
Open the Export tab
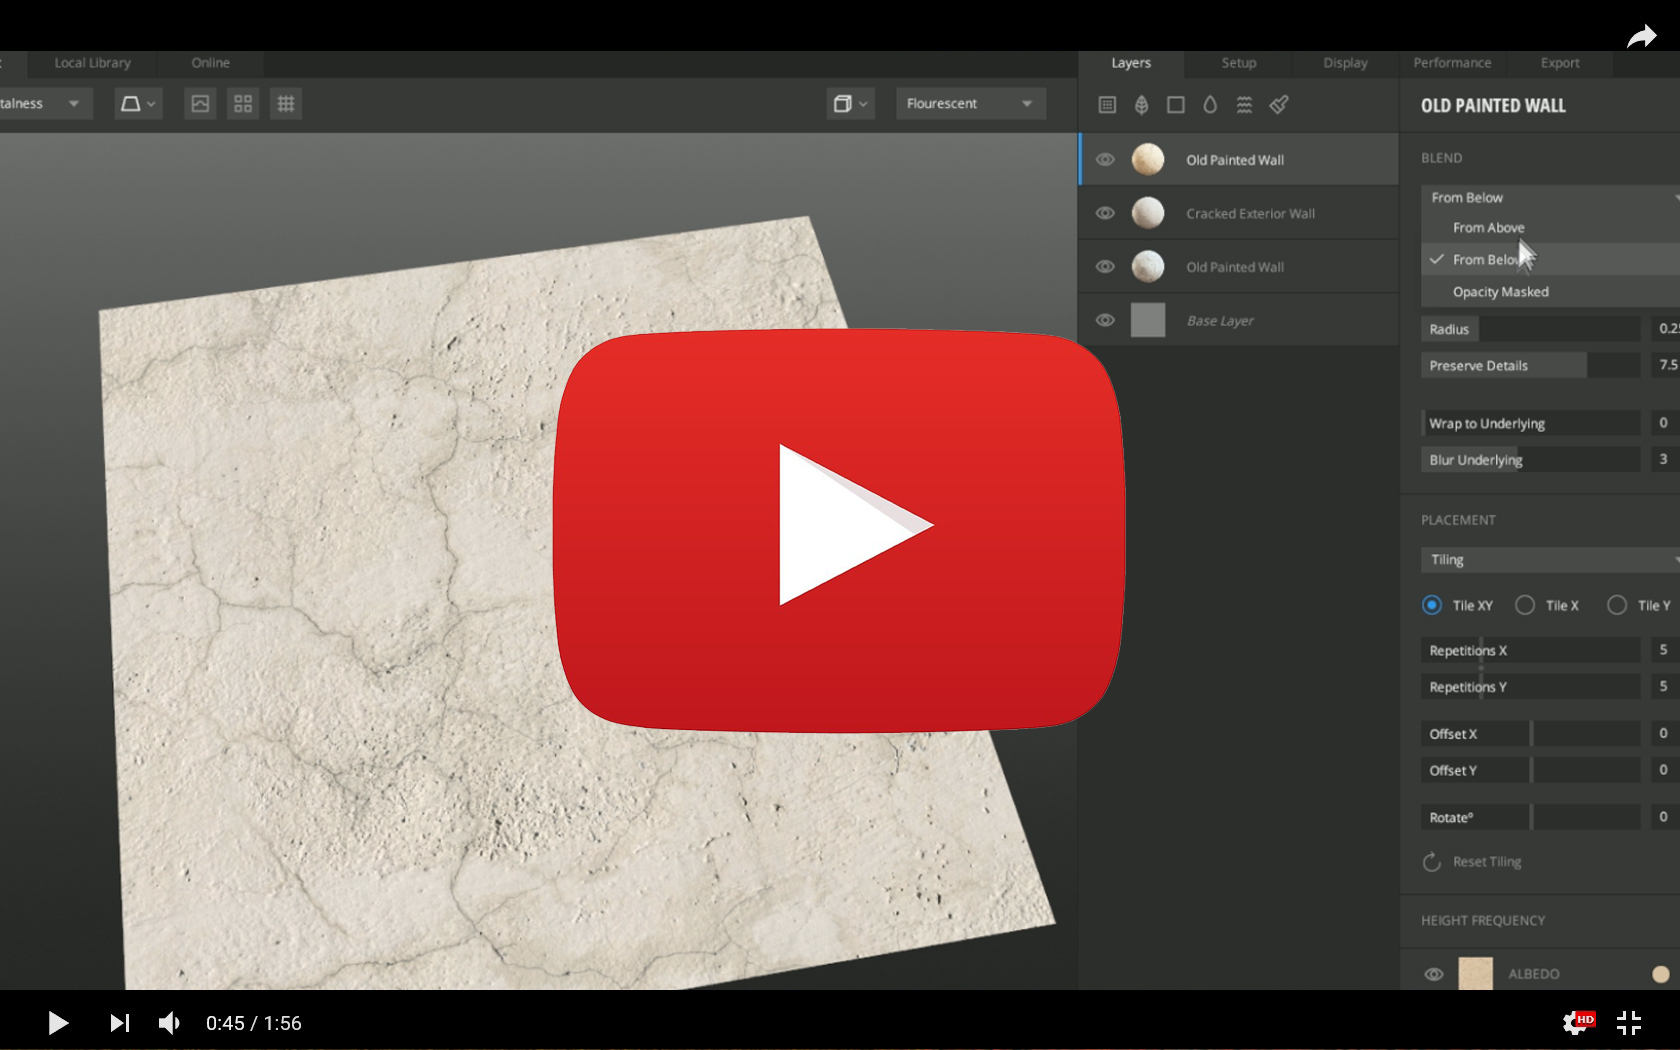1560,63
